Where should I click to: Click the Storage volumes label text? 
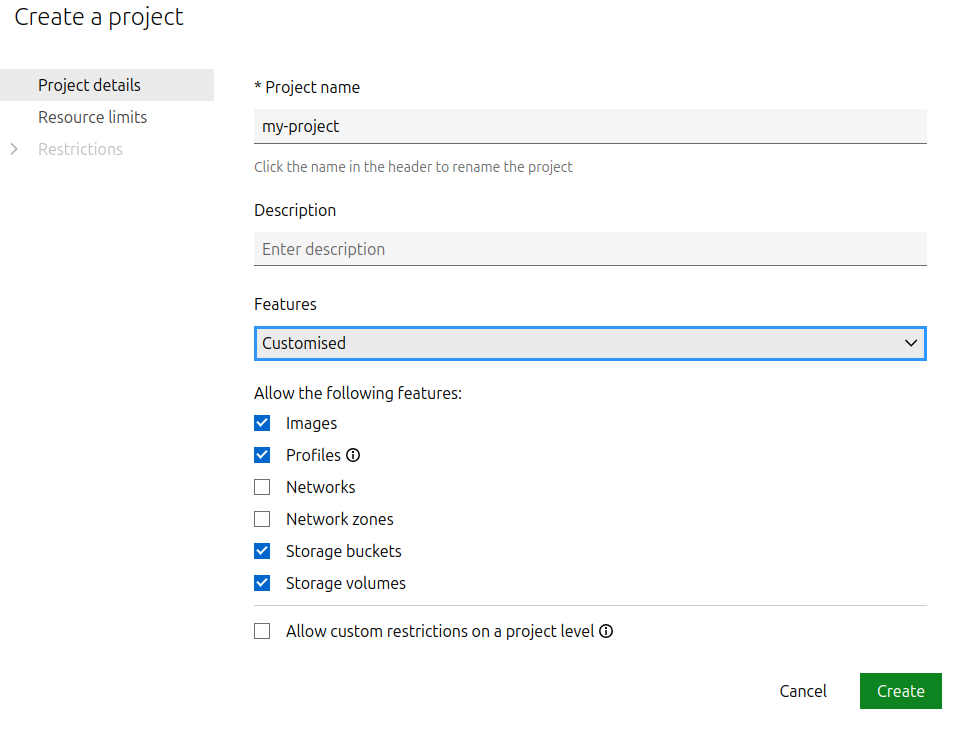[x=346, y=583]
